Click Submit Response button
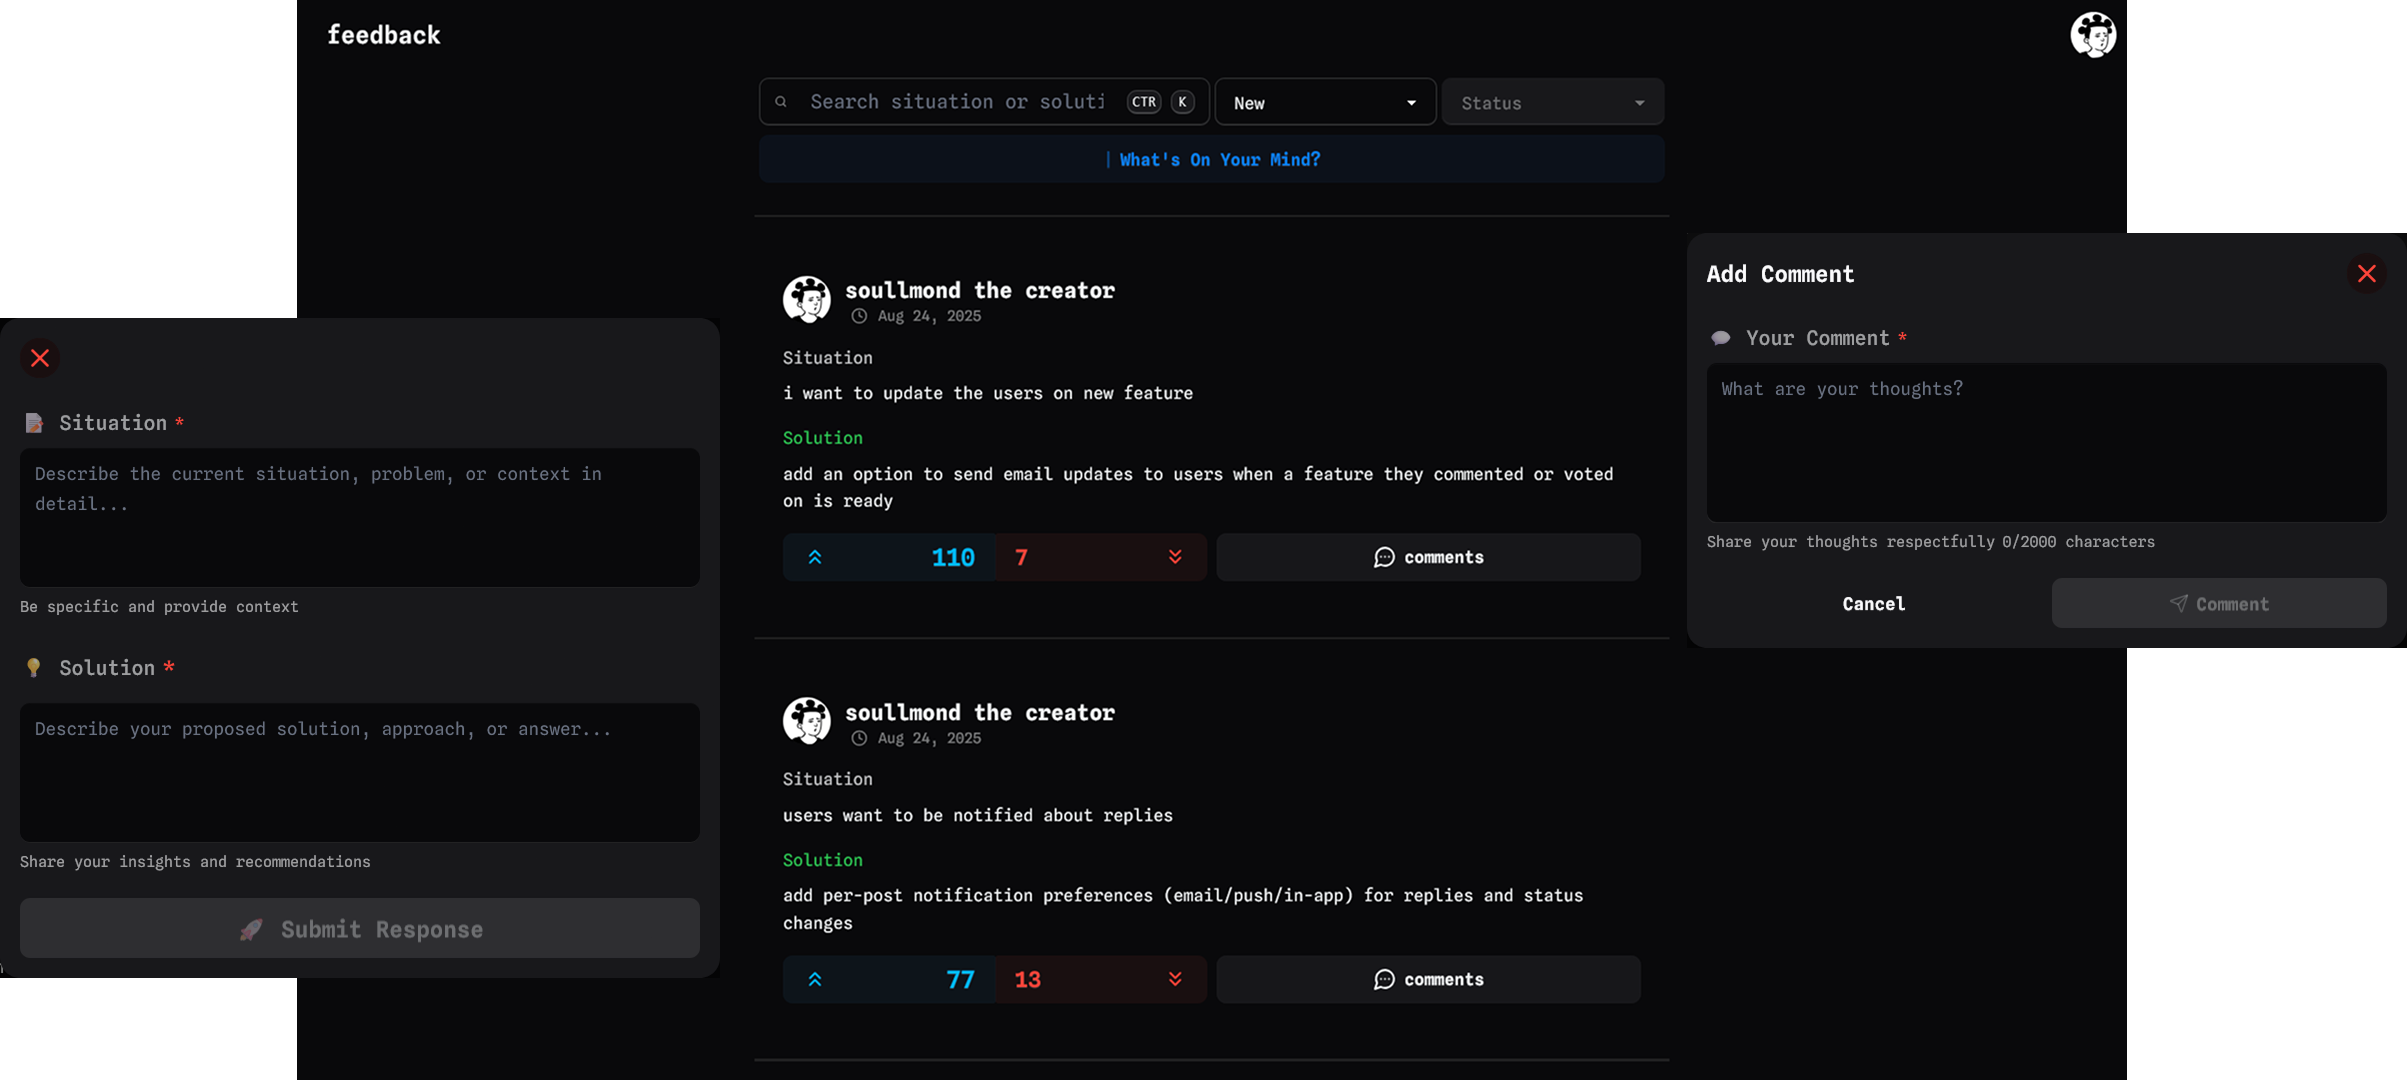The width and height of the screenshot is (2407, 1080). pos(360,928)
